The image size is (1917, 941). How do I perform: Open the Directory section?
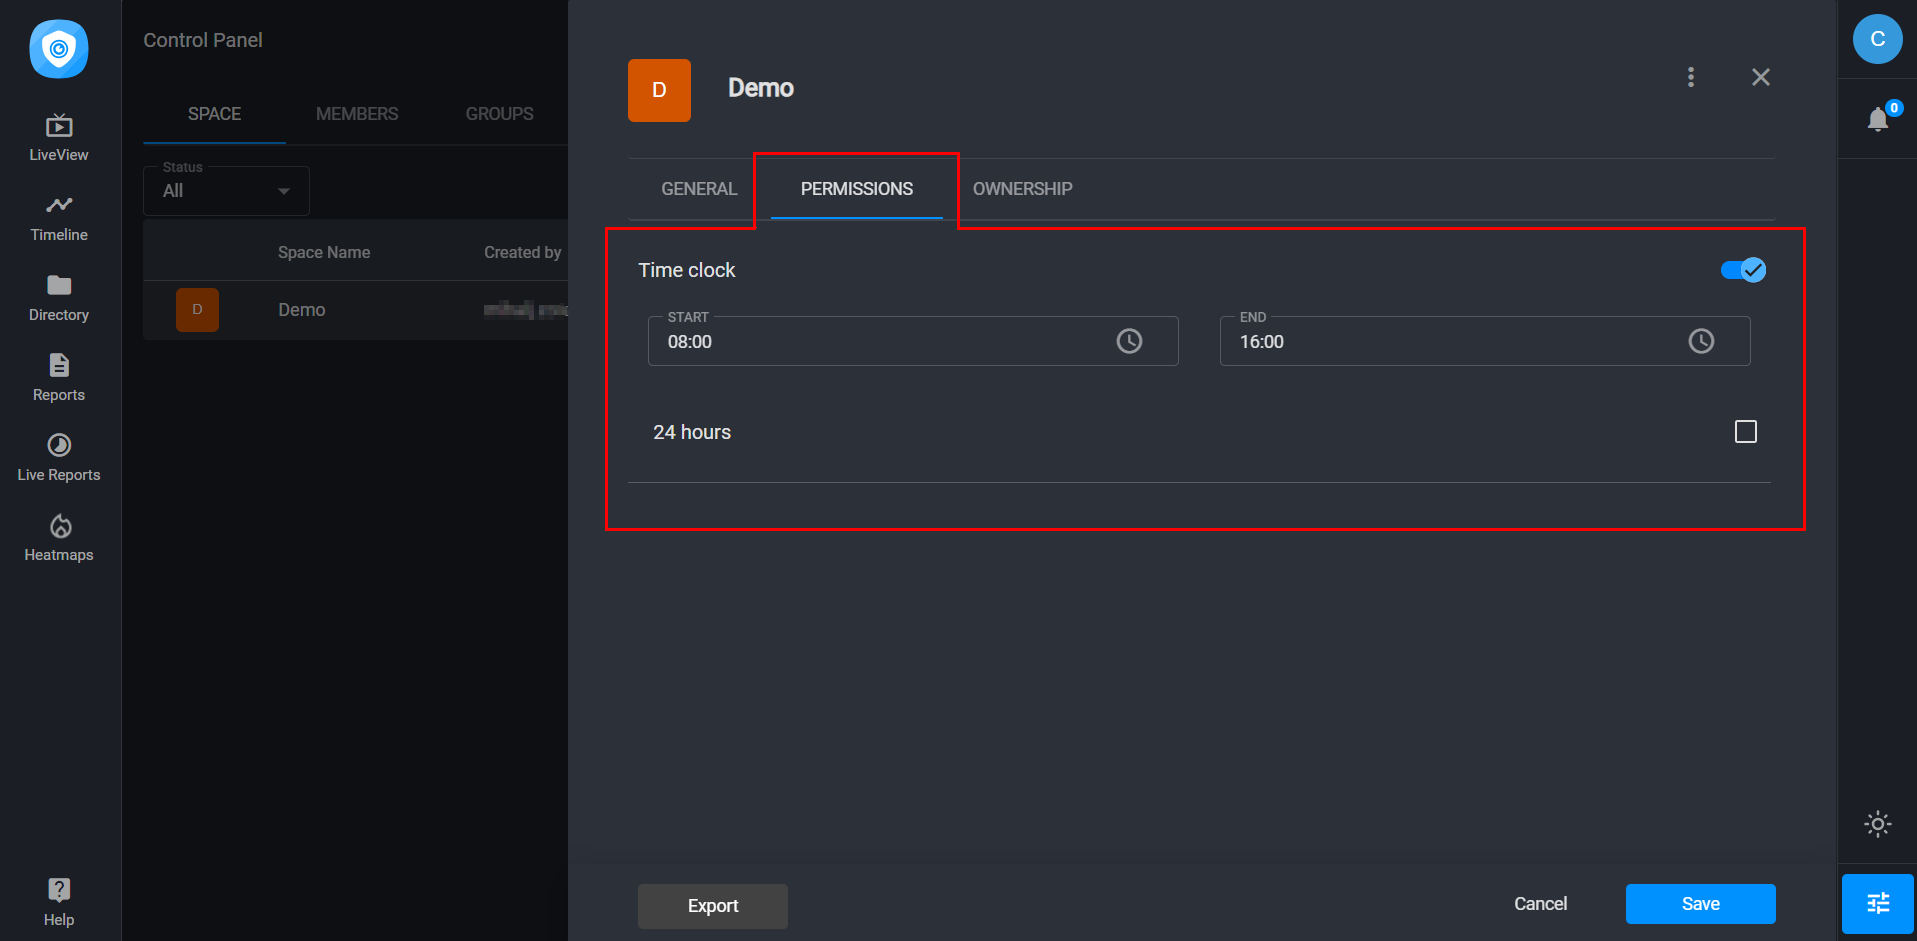(x=58, y=295)
